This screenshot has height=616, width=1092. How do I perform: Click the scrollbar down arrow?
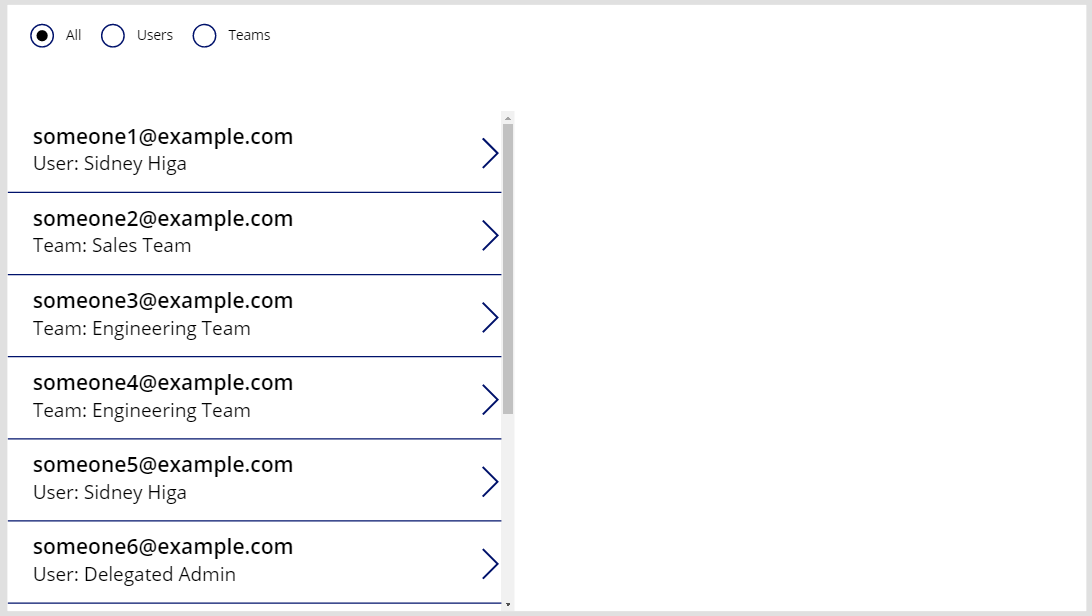[x=508, y=604]
